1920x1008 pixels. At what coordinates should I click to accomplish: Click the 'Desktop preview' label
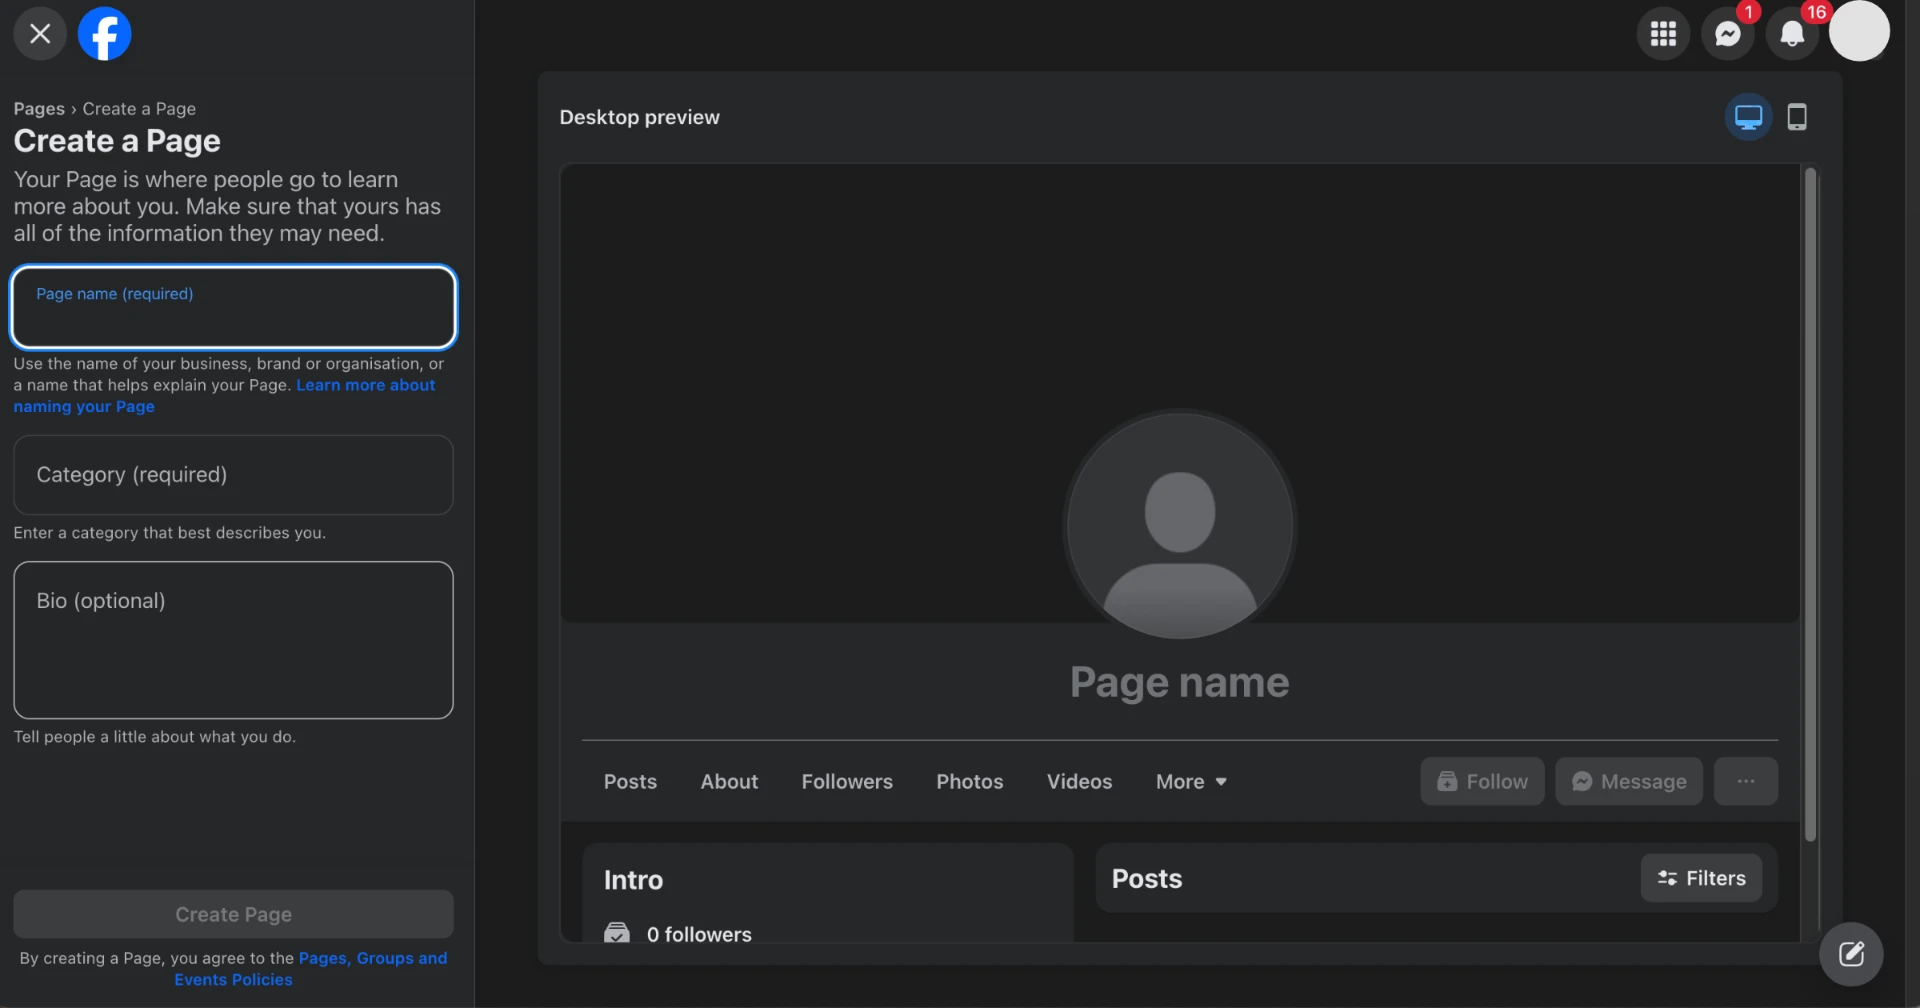click(640, 117)
